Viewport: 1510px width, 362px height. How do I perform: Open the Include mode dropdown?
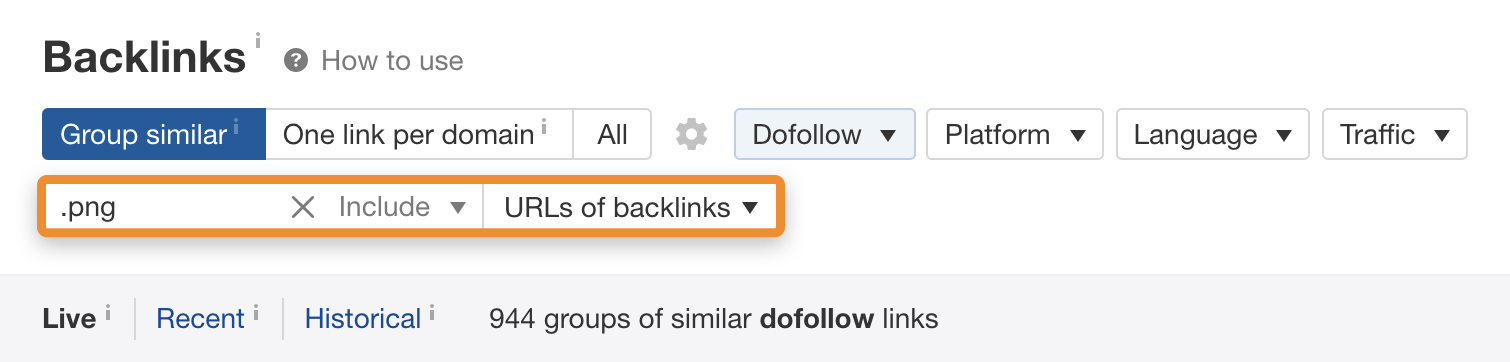tap(403, 207)
